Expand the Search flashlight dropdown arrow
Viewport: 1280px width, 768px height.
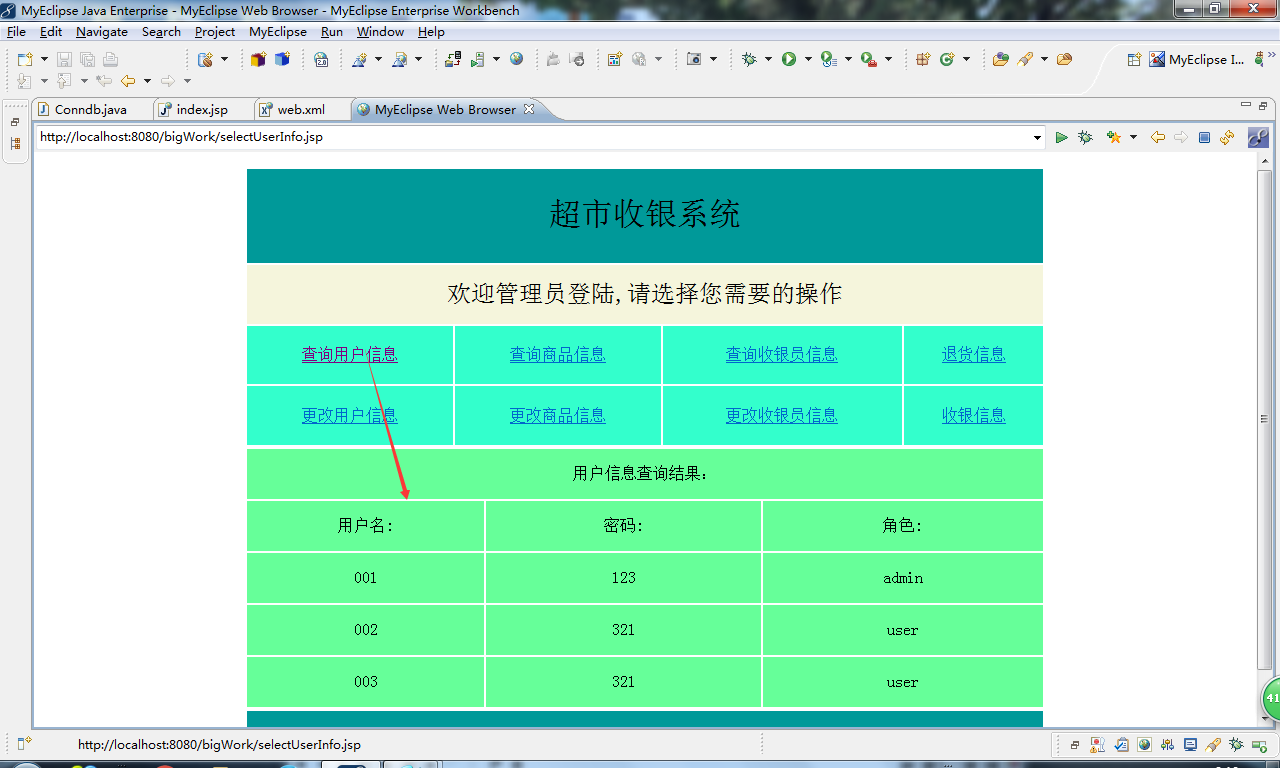pyautogui.click(x=1044, y=60)
